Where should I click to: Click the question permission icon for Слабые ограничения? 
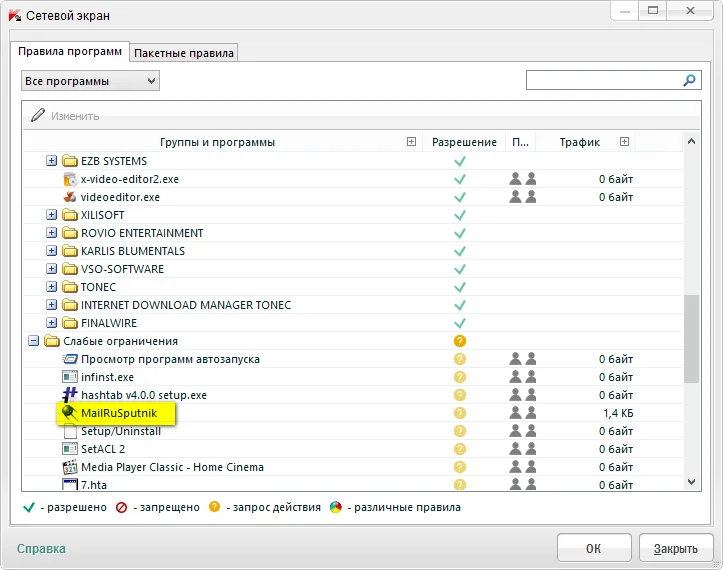point(460,341)
